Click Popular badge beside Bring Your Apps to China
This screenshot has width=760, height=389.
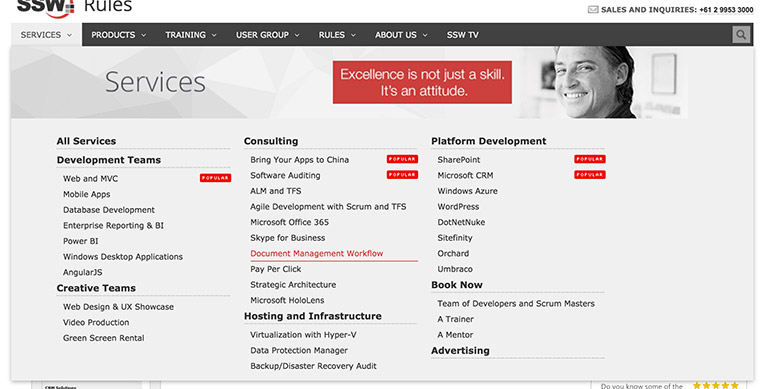click(402, 159)
